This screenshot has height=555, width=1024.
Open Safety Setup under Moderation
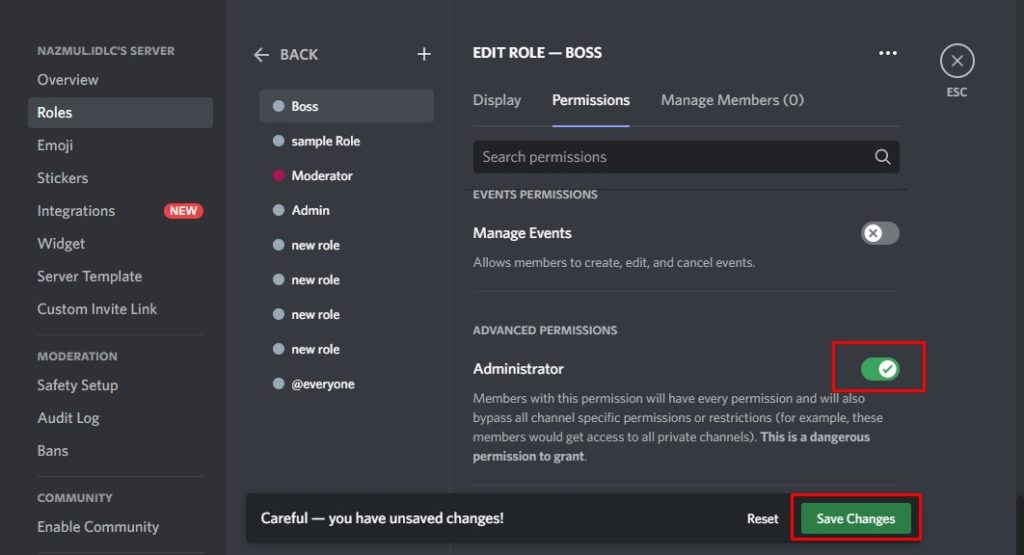(x=78, y=385)
